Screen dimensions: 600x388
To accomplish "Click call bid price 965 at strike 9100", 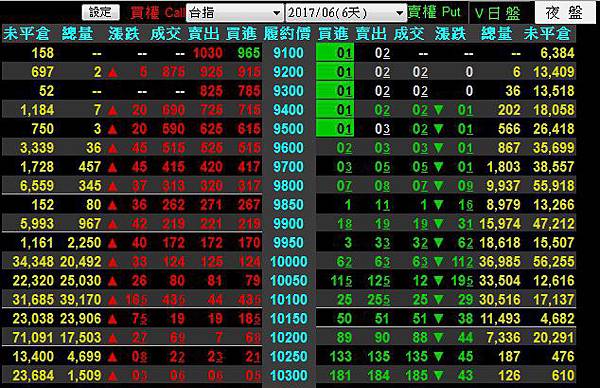I will click(249, 53).
